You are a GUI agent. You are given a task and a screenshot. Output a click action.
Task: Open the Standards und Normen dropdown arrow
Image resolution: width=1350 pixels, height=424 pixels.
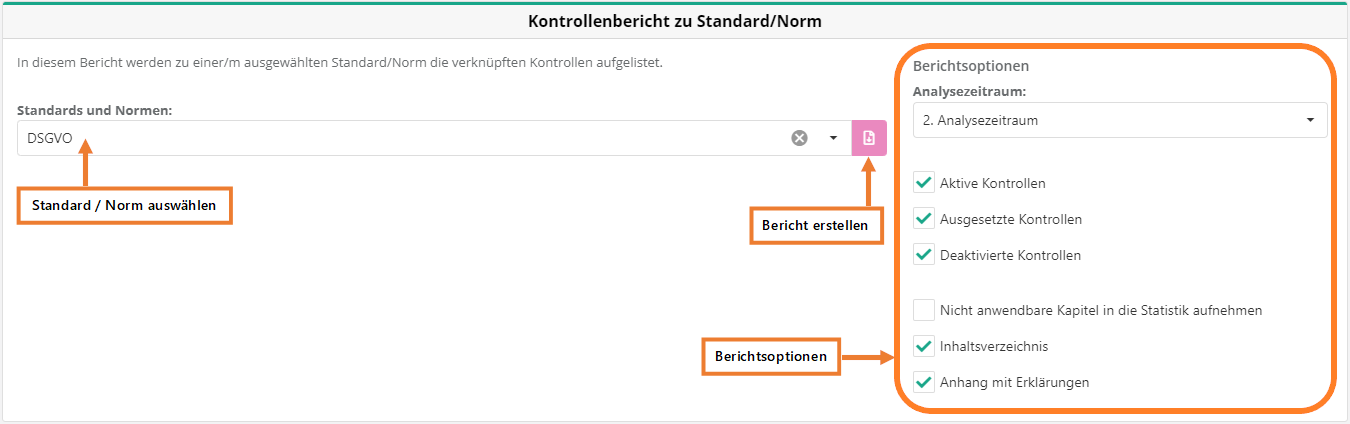(833, 138)
